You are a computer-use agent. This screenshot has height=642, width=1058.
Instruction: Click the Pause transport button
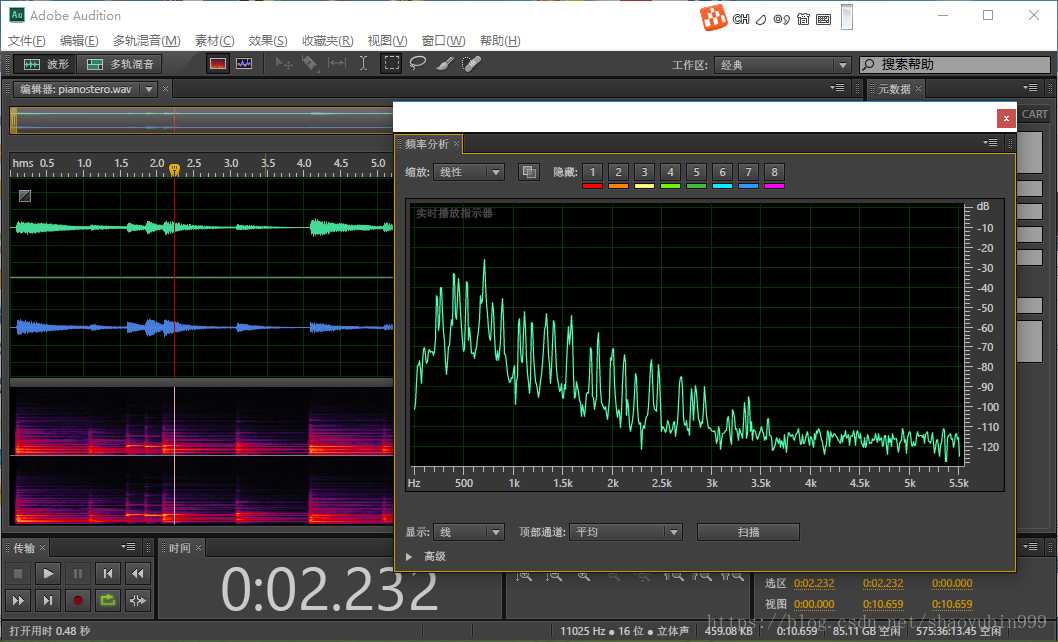[78, 574]
